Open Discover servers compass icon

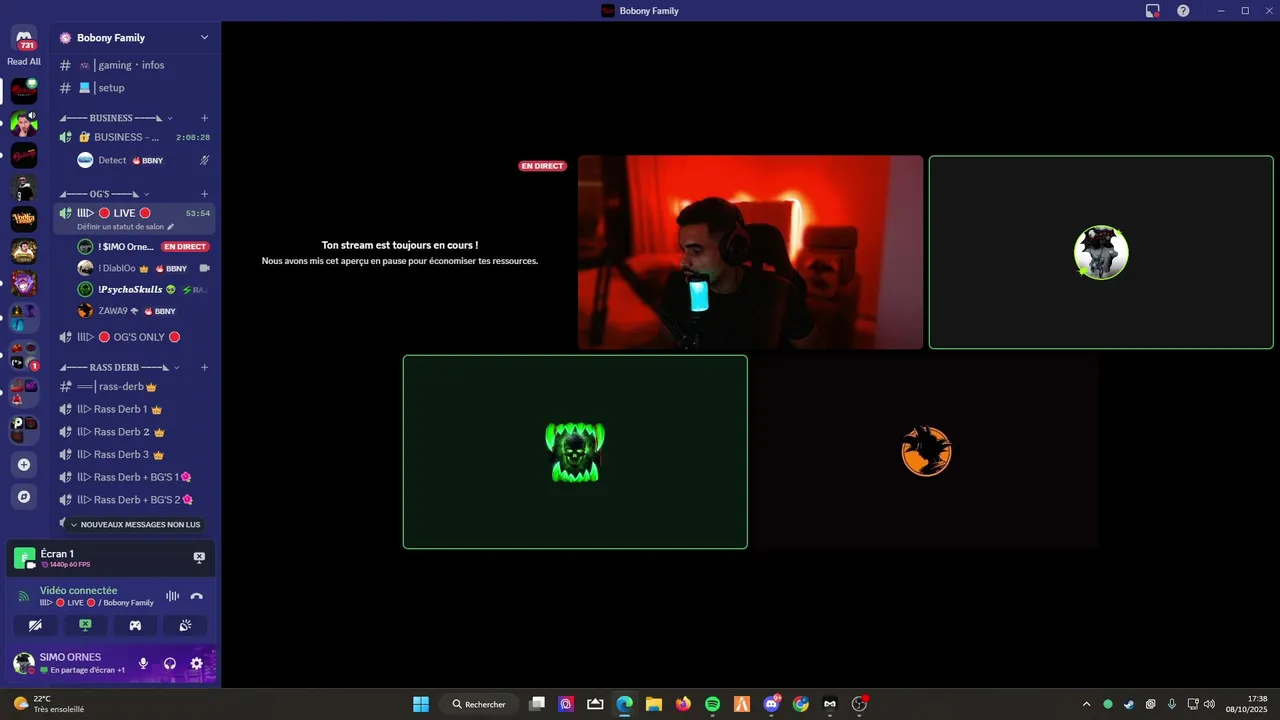[24, 496]
